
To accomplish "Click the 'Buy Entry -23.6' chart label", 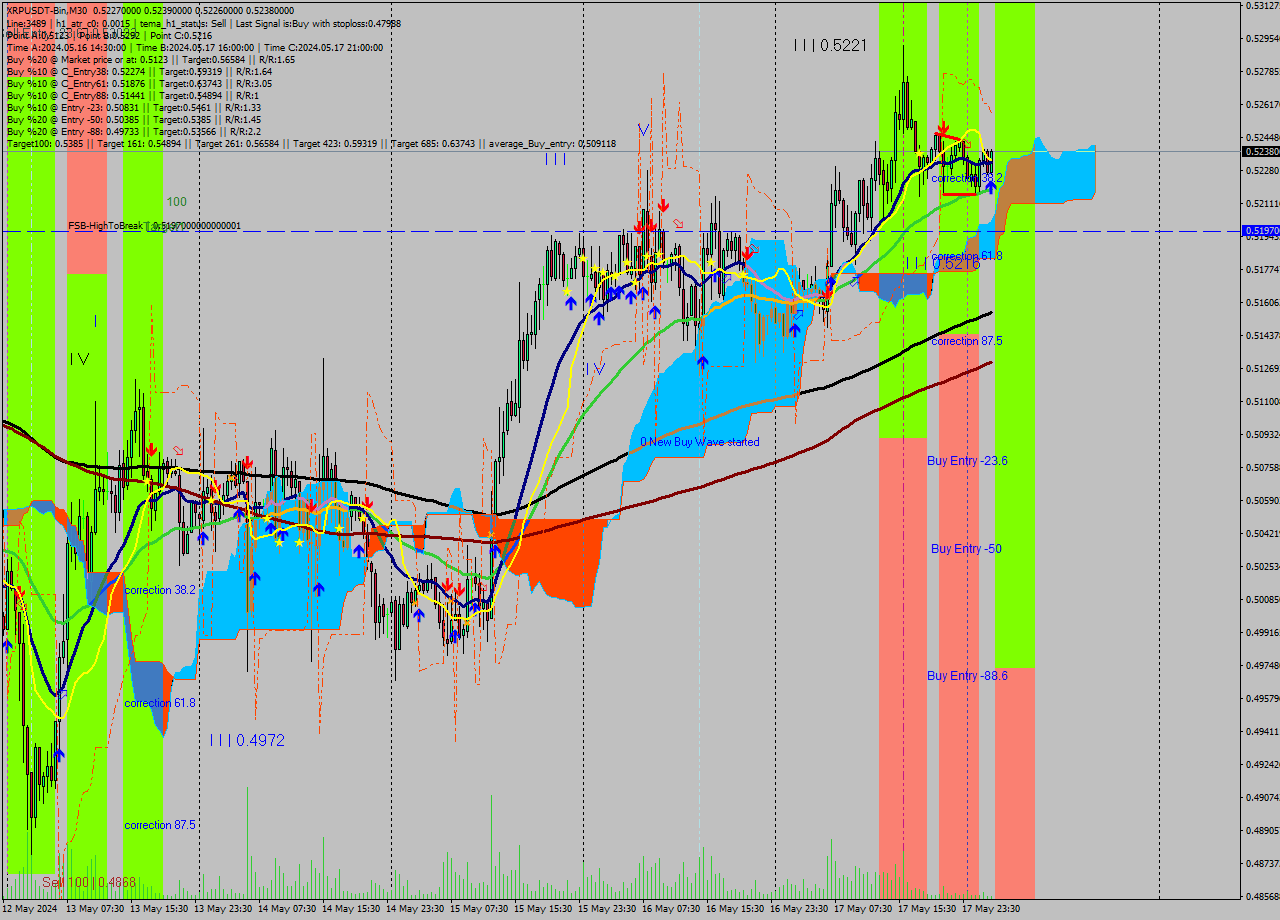I will click(x=967, y=461).
